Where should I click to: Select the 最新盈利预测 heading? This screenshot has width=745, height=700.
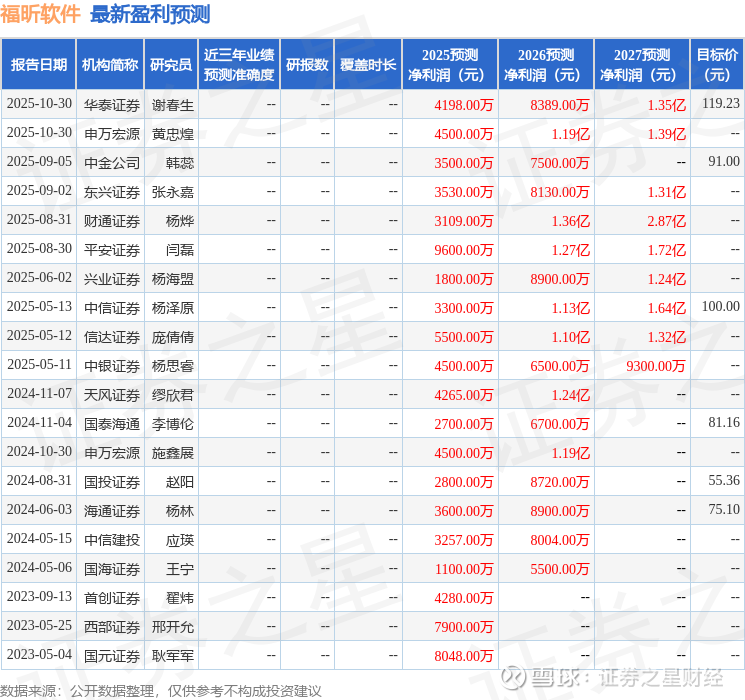click(150, 14)
